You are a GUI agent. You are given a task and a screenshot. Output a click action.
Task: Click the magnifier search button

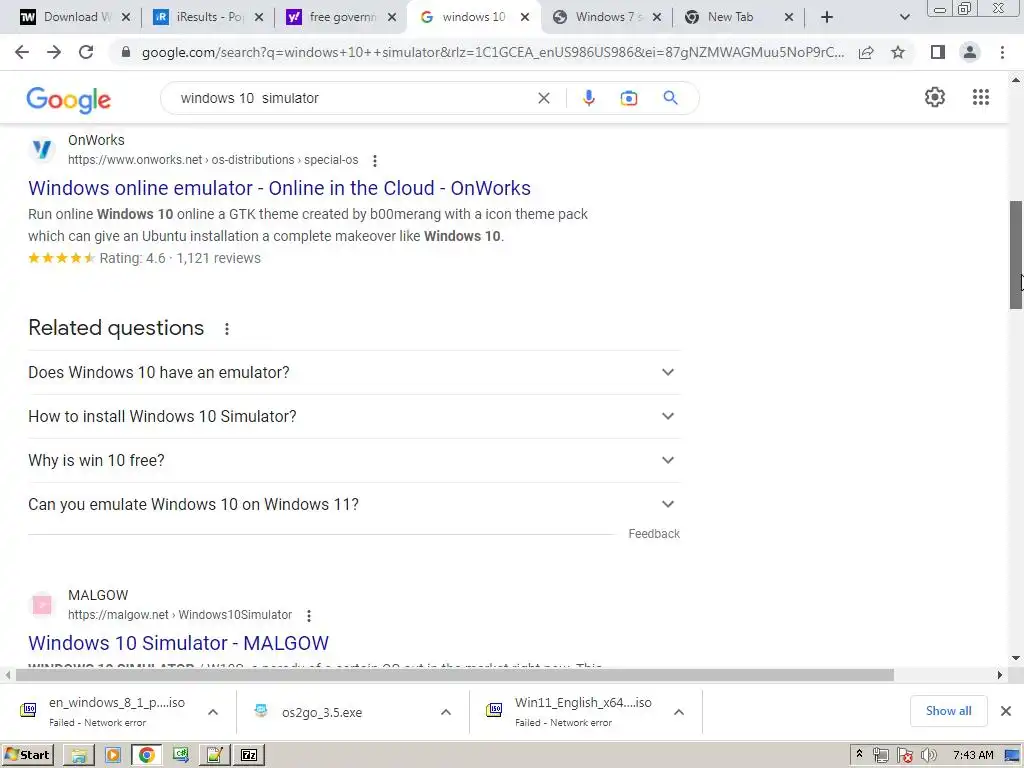(670, 98)
